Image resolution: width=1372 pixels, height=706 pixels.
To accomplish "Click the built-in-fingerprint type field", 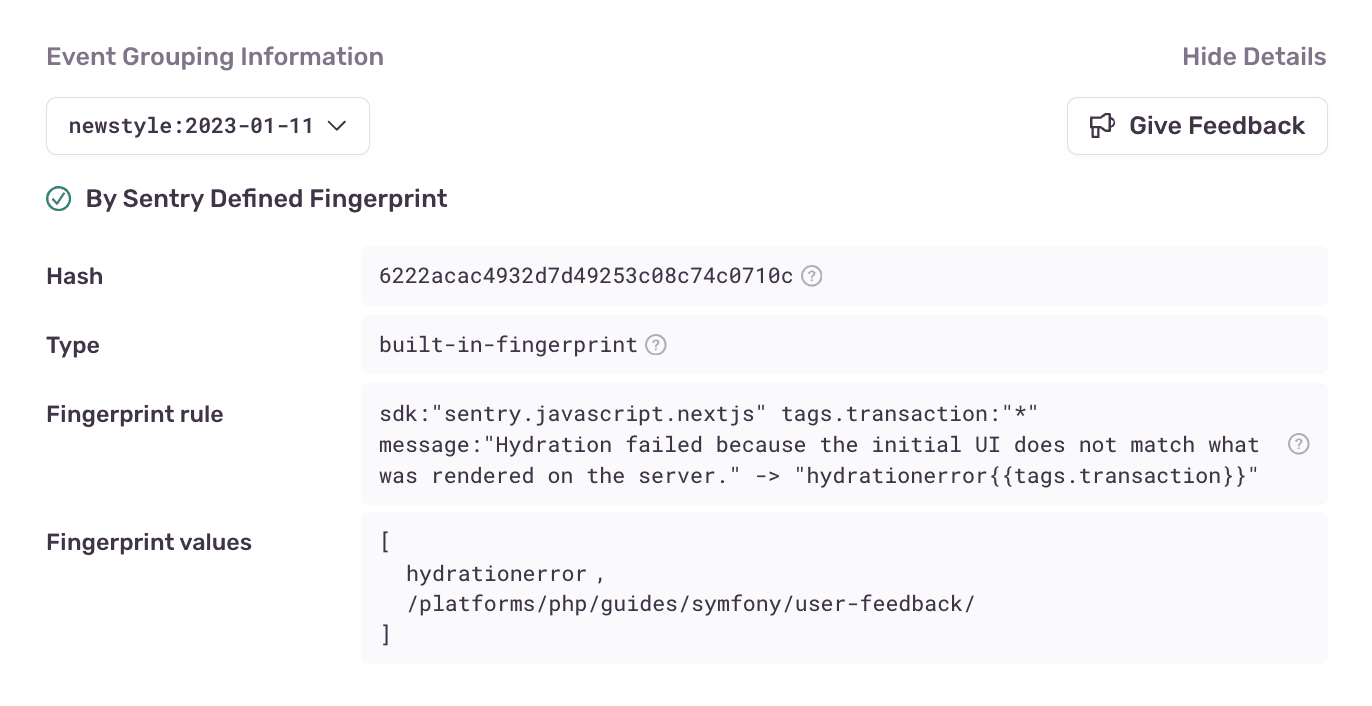I will tap(508, 345).
